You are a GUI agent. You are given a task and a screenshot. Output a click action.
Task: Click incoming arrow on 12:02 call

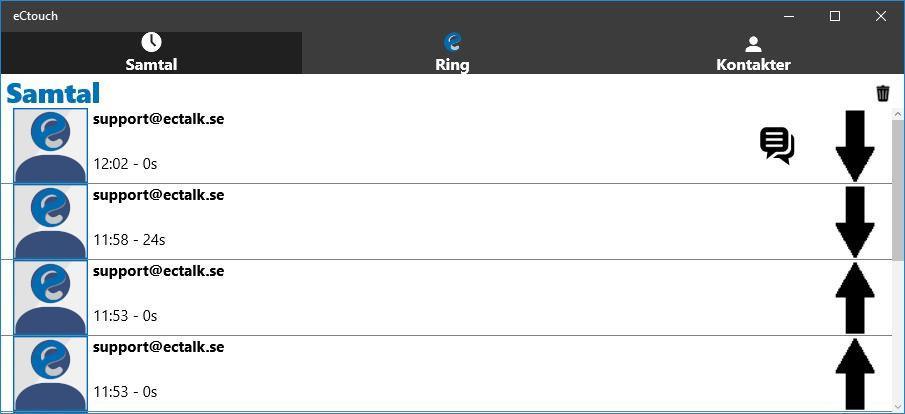[855, 146]
